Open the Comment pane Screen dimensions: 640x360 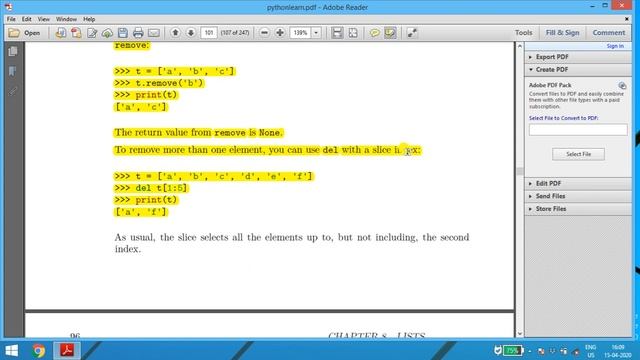click(x=609, y=33)
